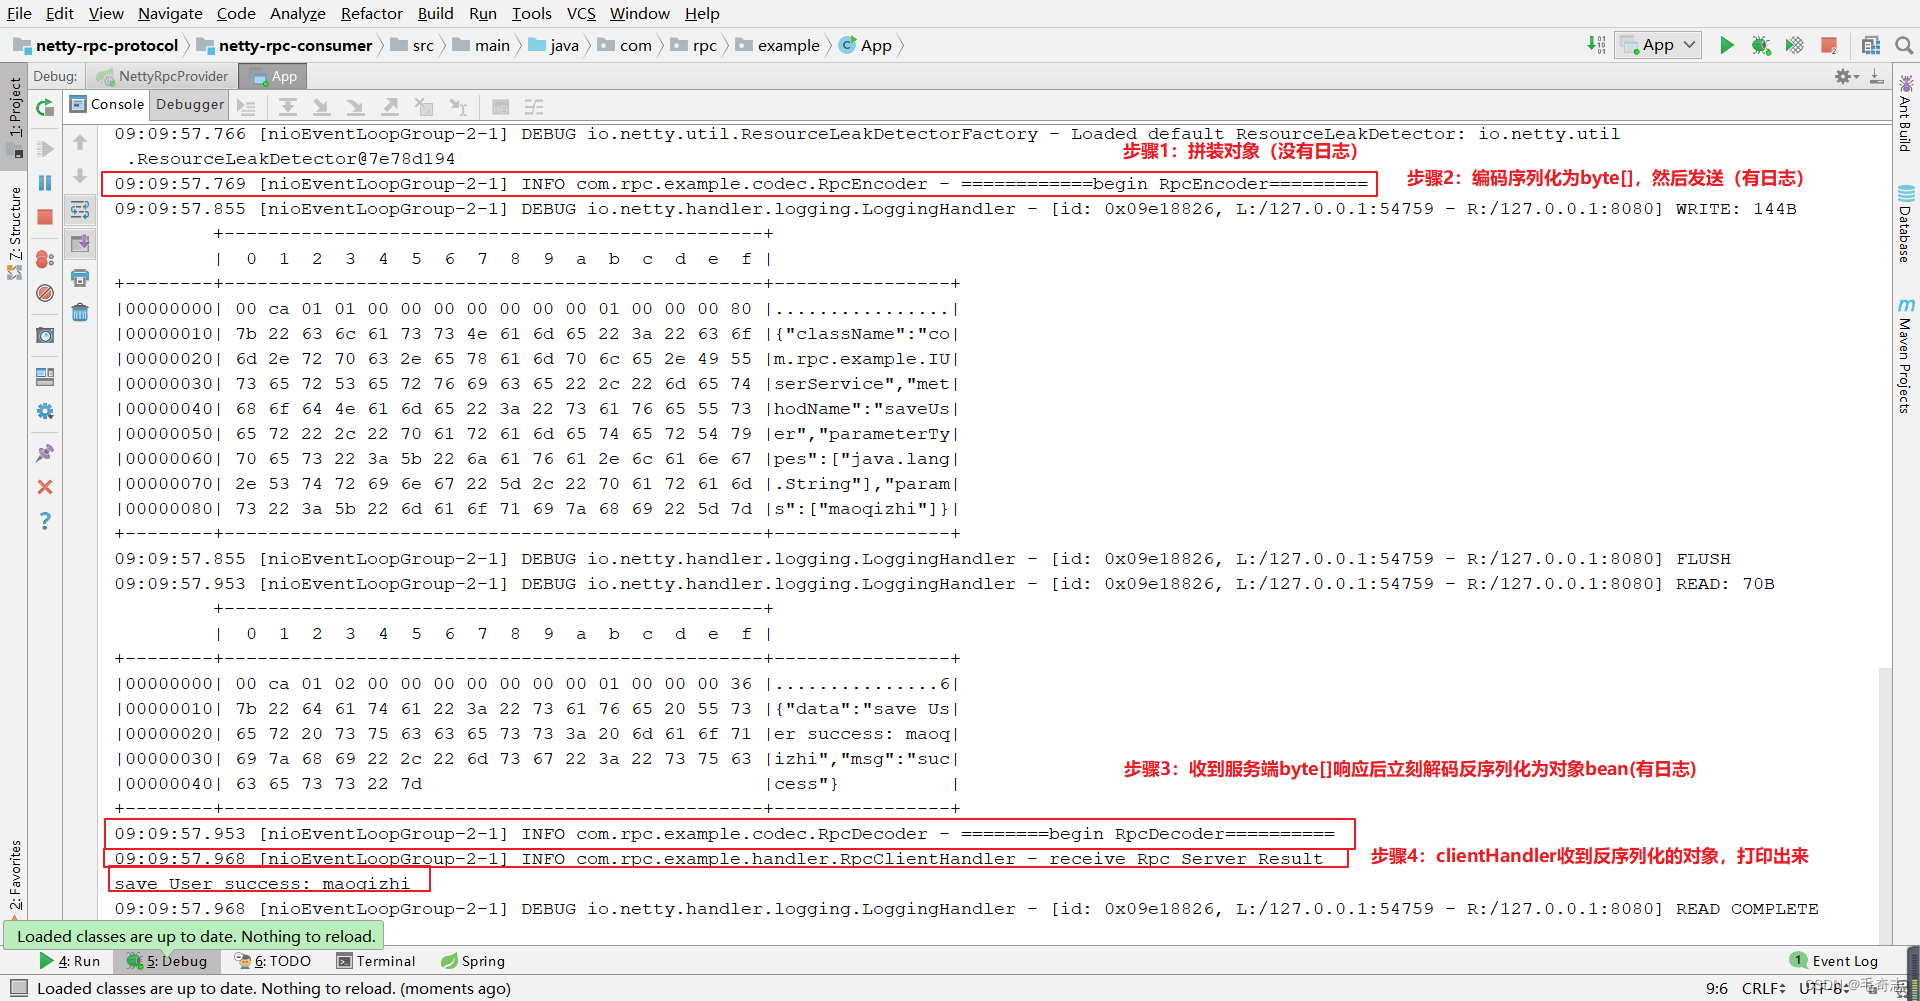Viewport: 1920px width, 1001px height.
Task: Click the CRLF line separator selector
Action: 1764,988
